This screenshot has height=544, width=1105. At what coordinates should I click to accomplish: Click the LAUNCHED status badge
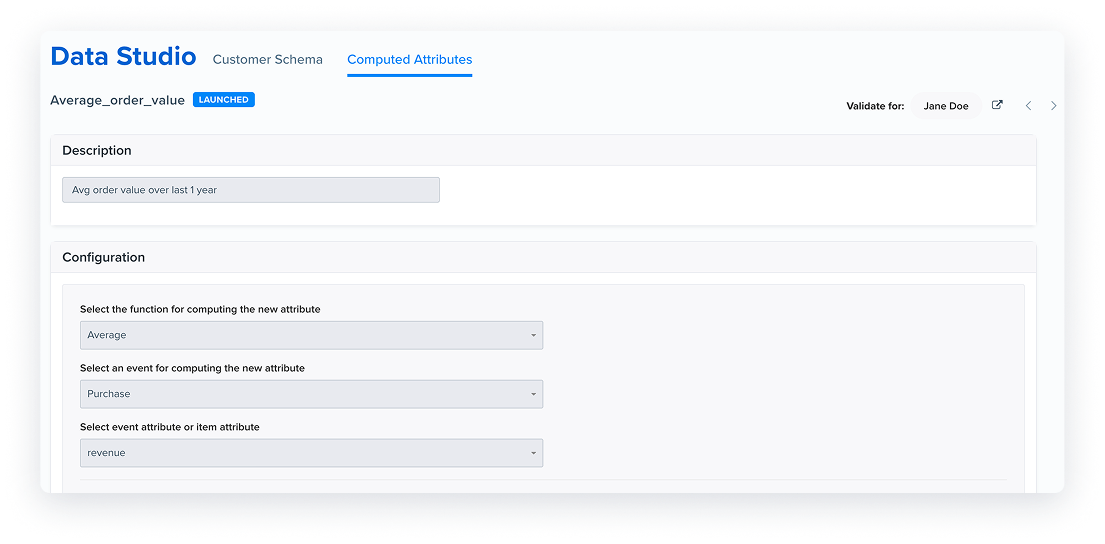click(x=224, y=100)
